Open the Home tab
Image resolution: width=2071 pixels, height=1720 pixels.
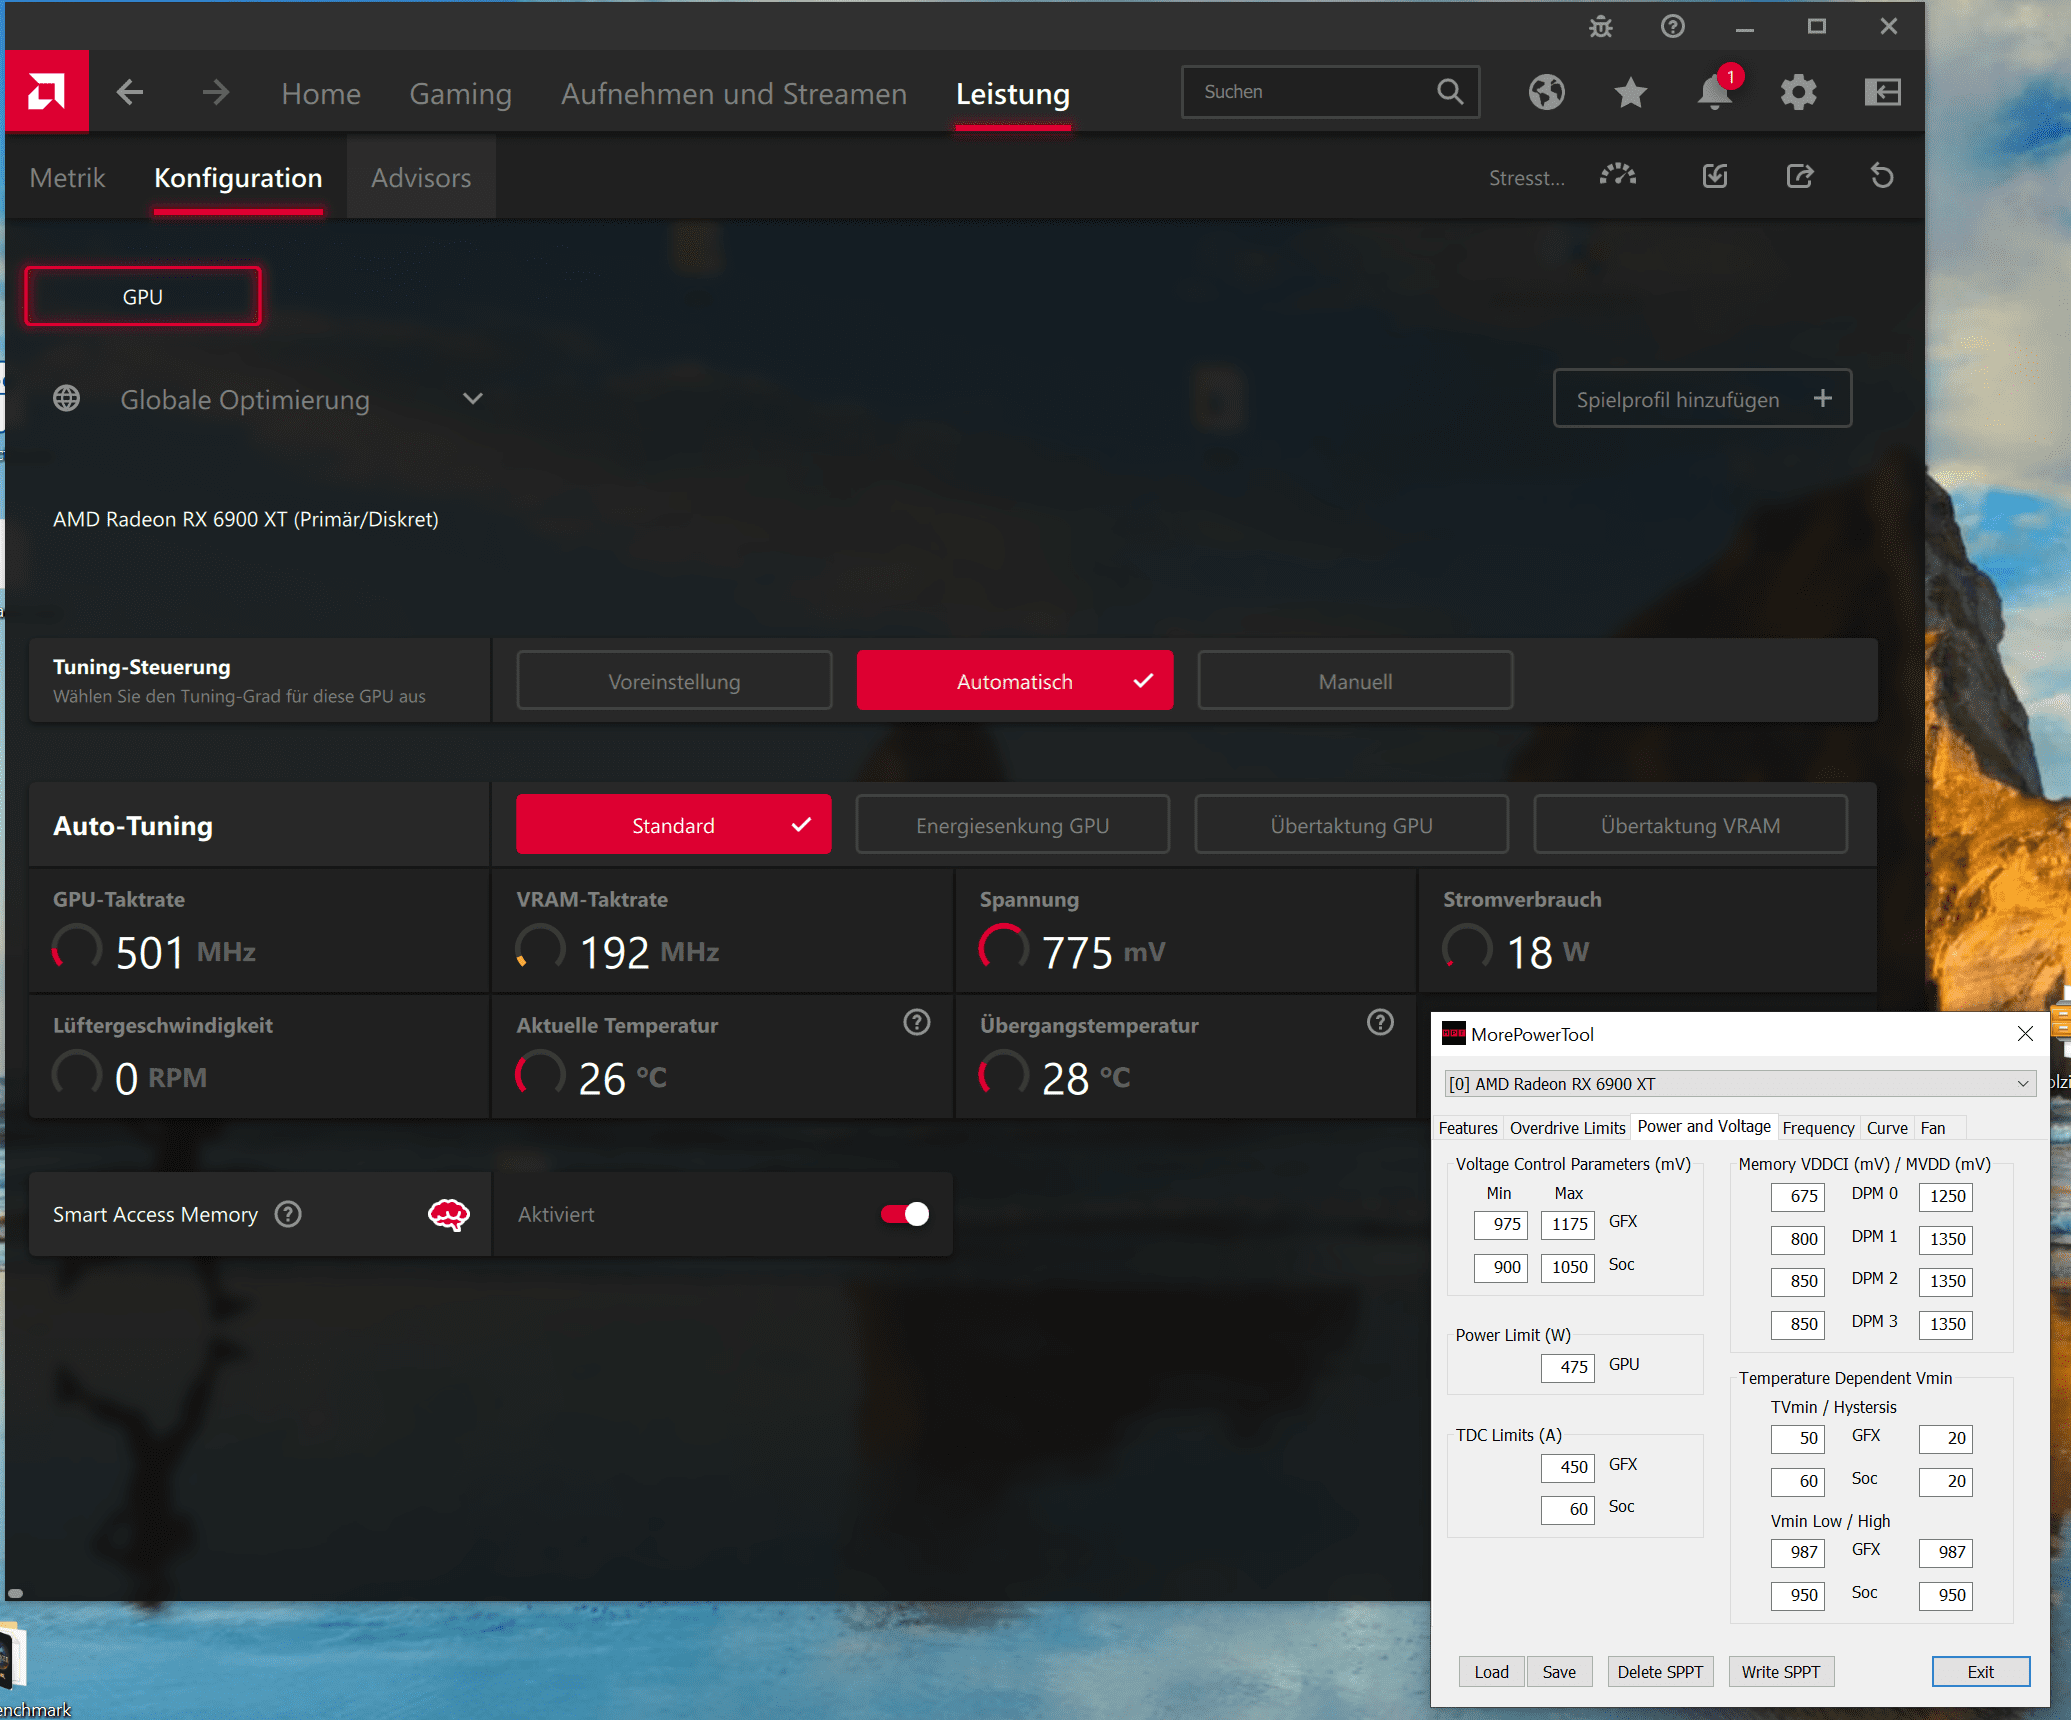click(x=321, y=93)
